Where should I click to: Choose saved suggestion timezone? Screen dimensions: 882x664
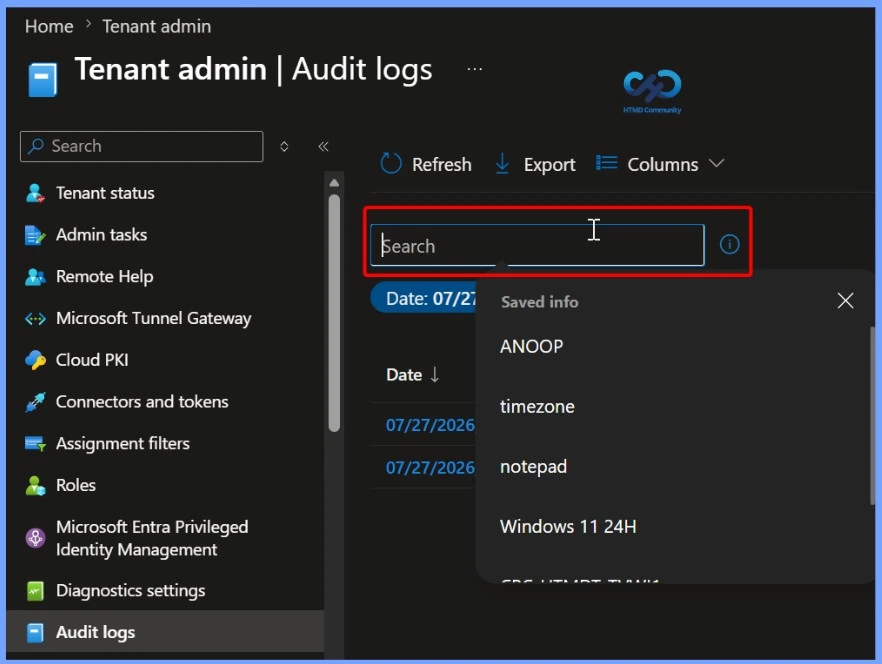tap(537, 406)
